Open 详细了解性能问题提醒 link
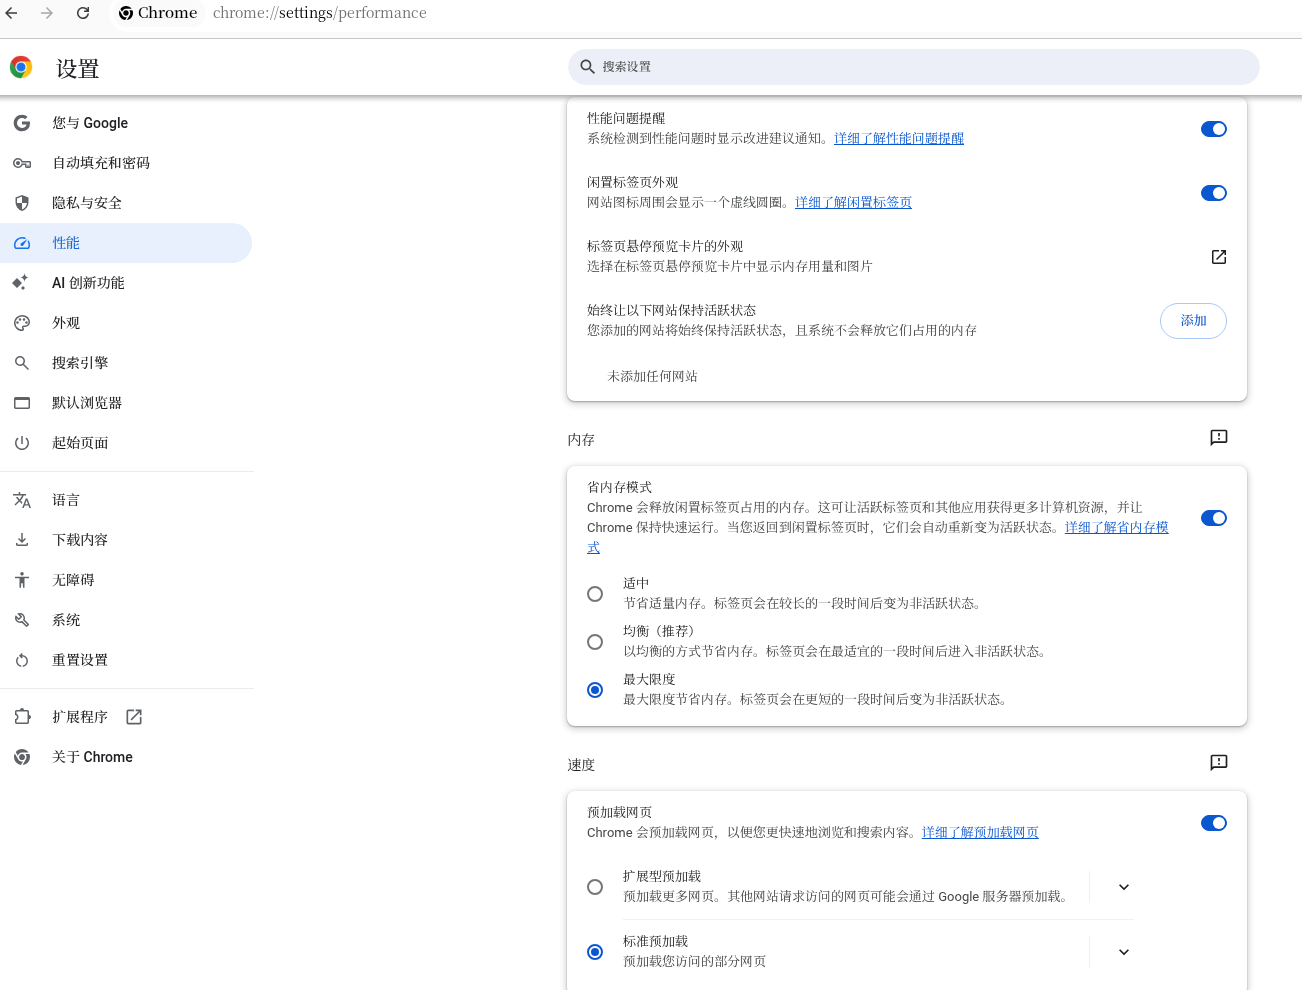This screenshot has height=990, width=1302. pyautogui.click(x=899, y=139)
